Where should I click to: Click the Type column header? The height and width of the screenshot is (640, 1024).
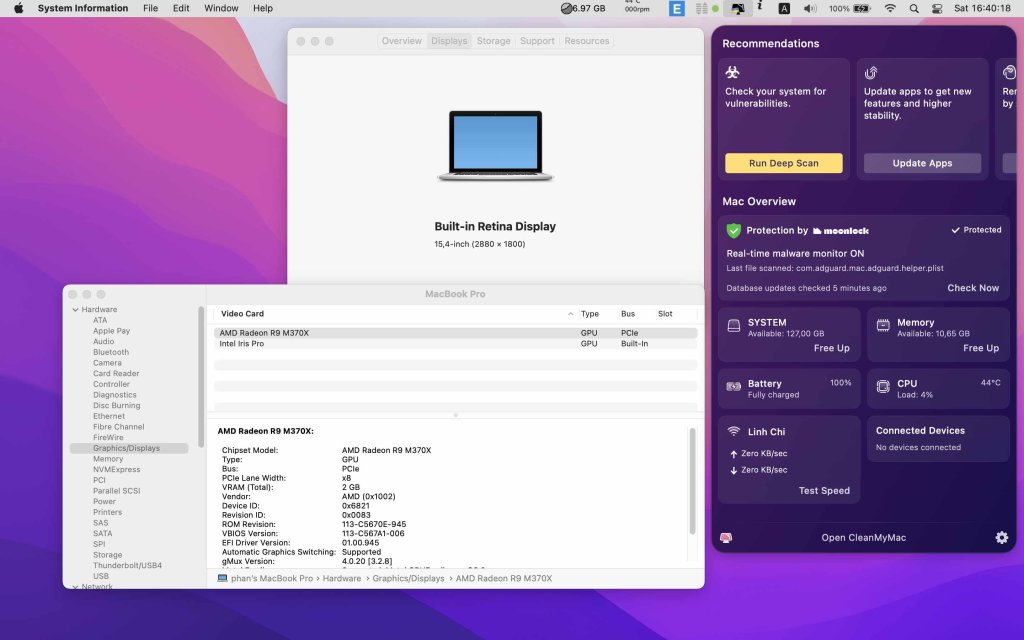tap(590, 314)
